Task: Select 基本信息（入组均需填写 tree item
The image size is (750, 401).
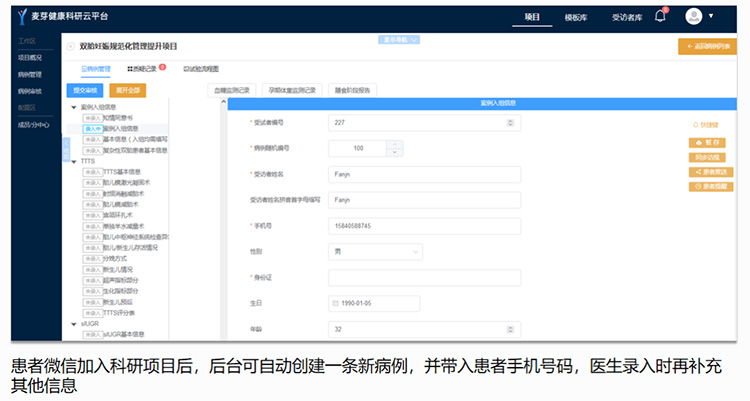Action: (x=125, y=139)
